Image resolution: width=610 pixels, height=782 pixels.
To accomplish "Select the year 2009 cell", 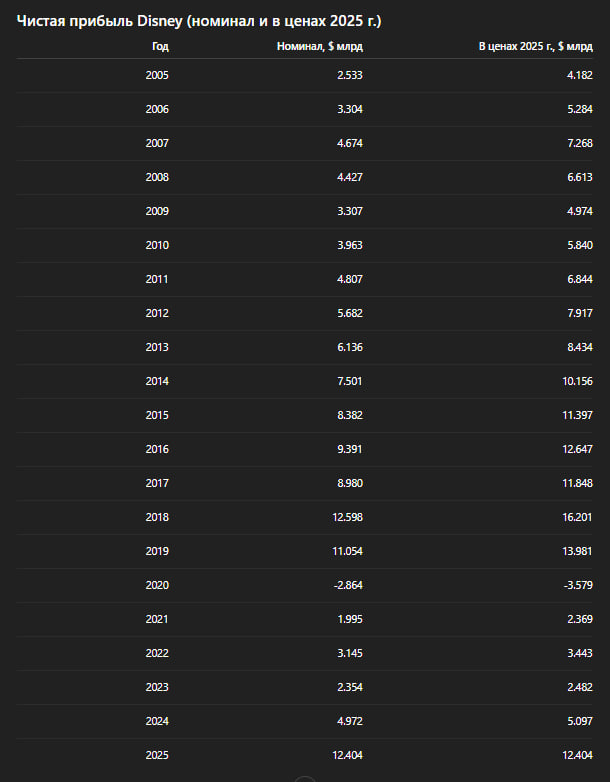I will tap(157, 211).
